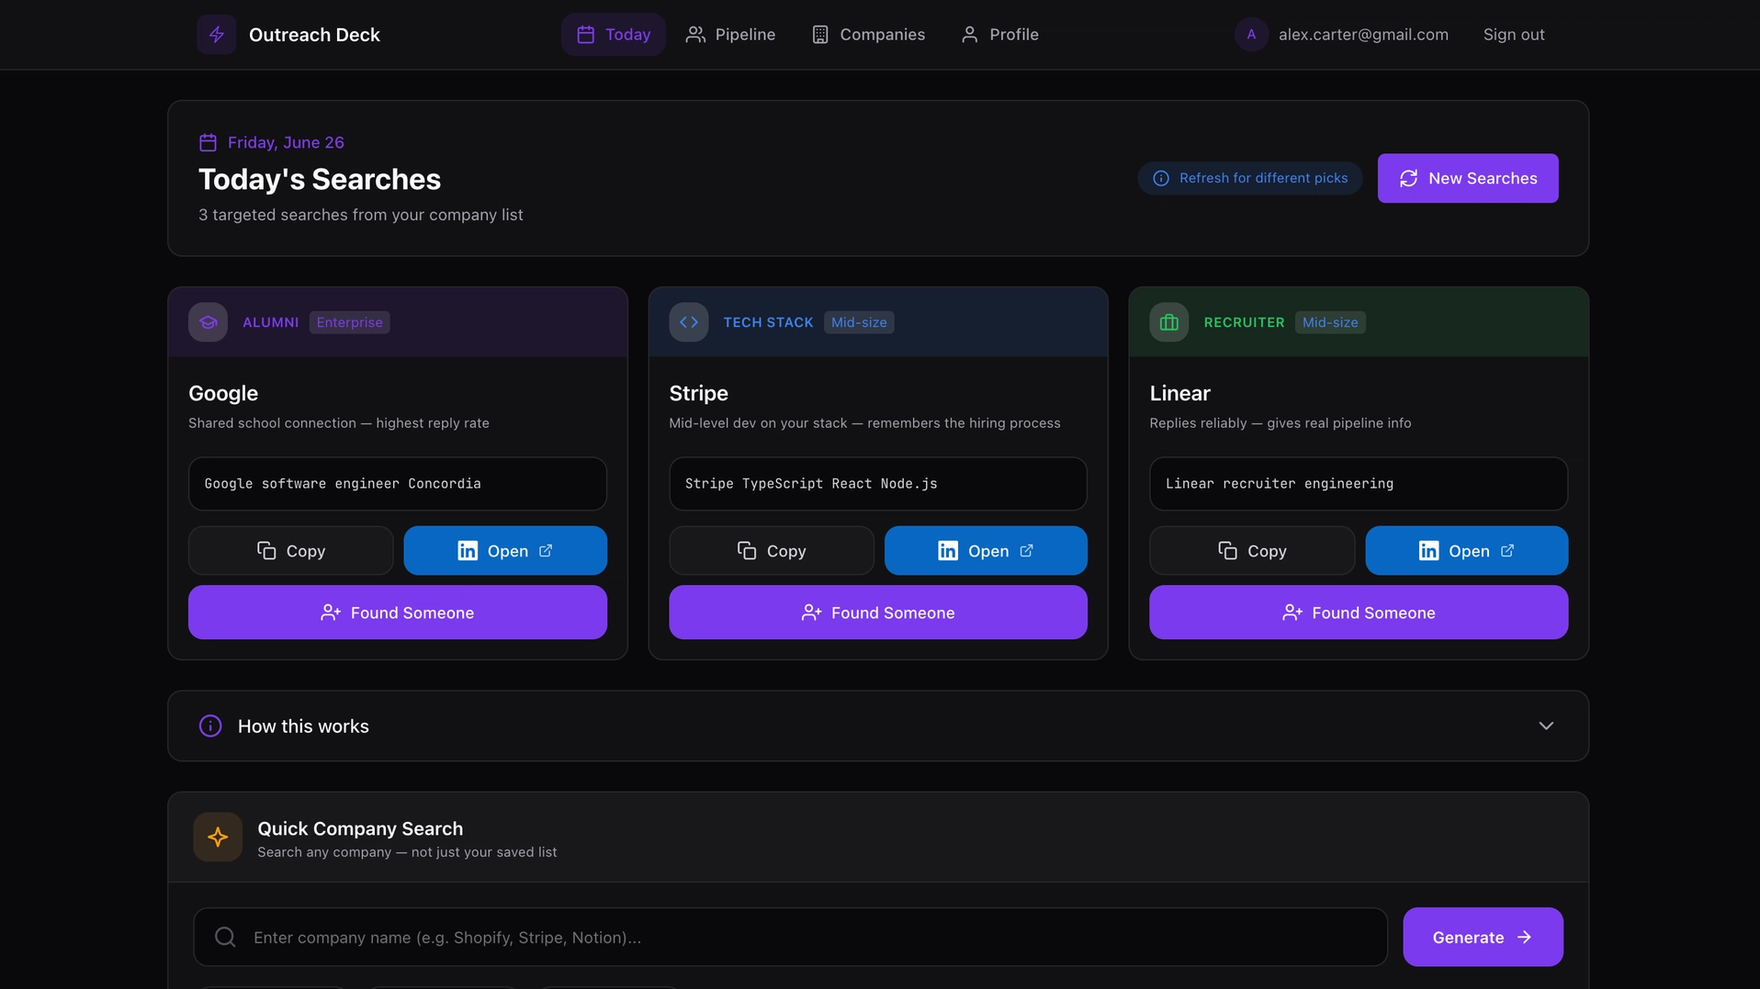Copy the Stripe search query
Screen dimensions: 1760x989
click(x=771, y=551)
